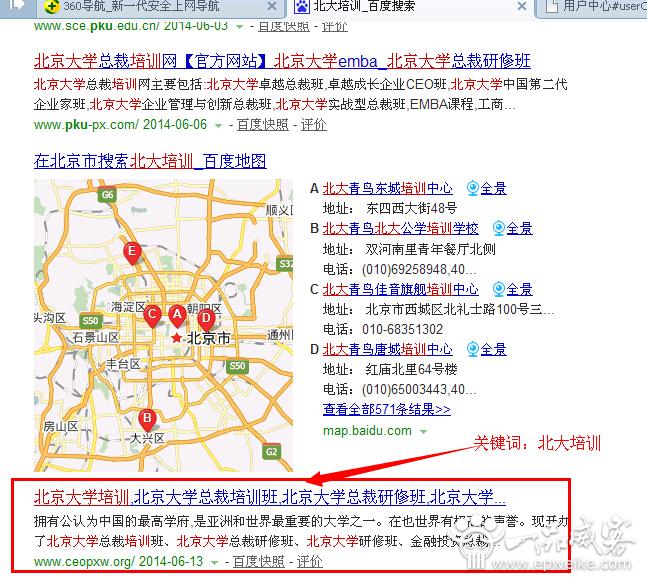Screen dimensions: 647x584
Task: Click map marker B pin
Action: 147,421
